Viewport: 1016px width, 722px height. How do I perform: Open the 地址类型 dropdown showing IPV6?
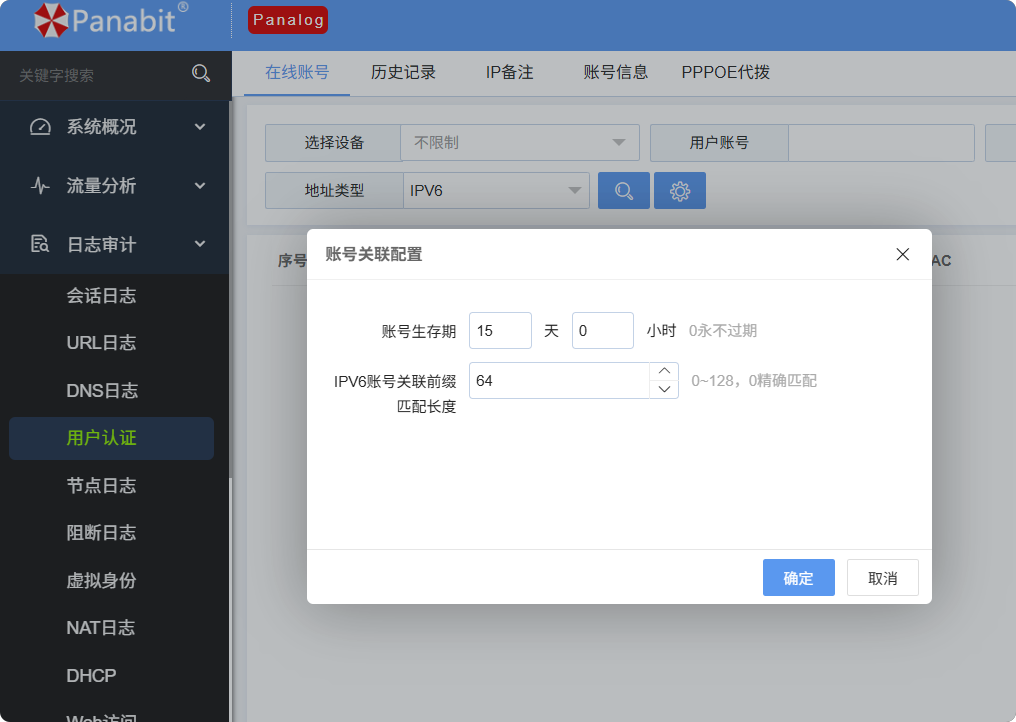(x=496, y=191)
